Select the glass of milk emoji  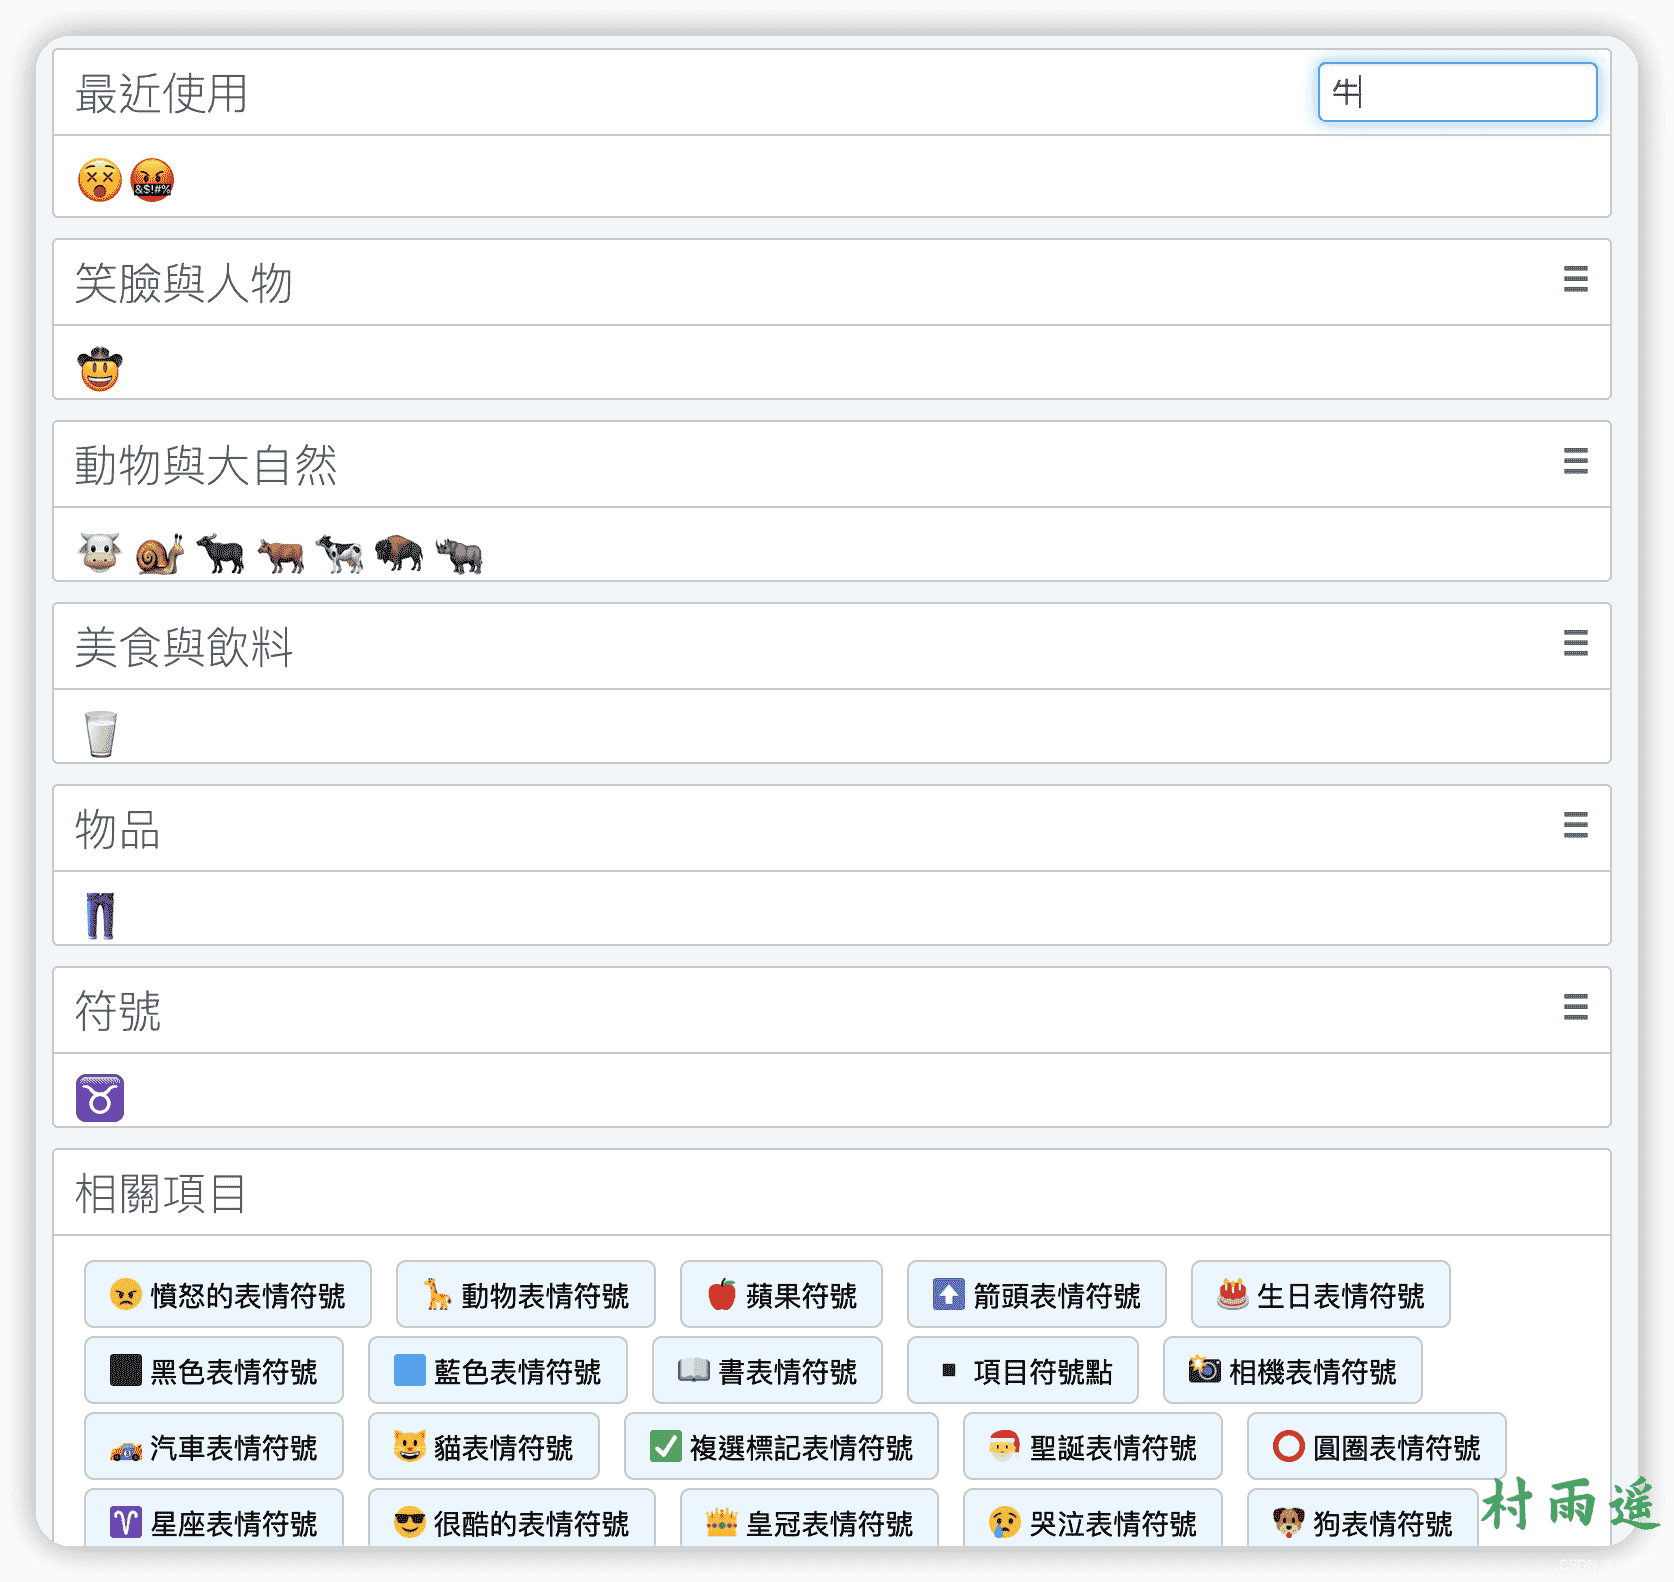pos(101,735)
